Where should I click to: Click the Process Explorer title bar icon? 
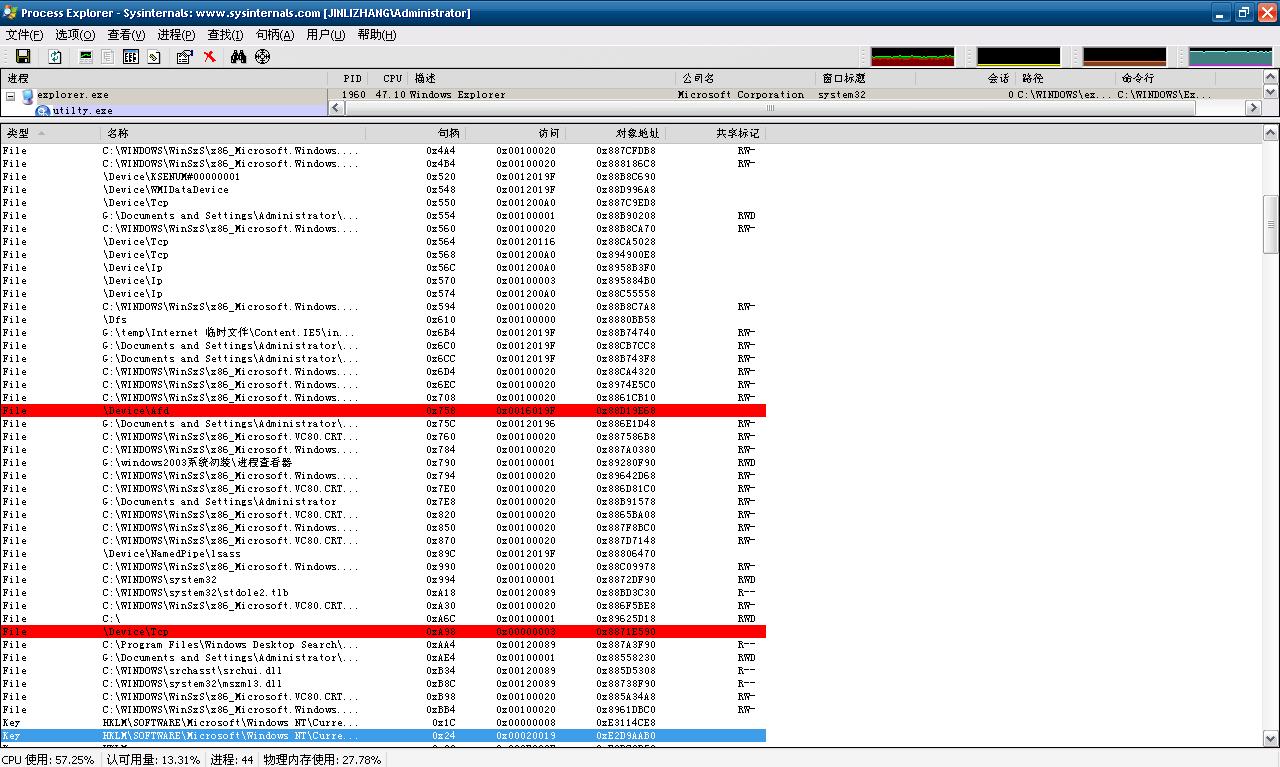pos(11,12)
